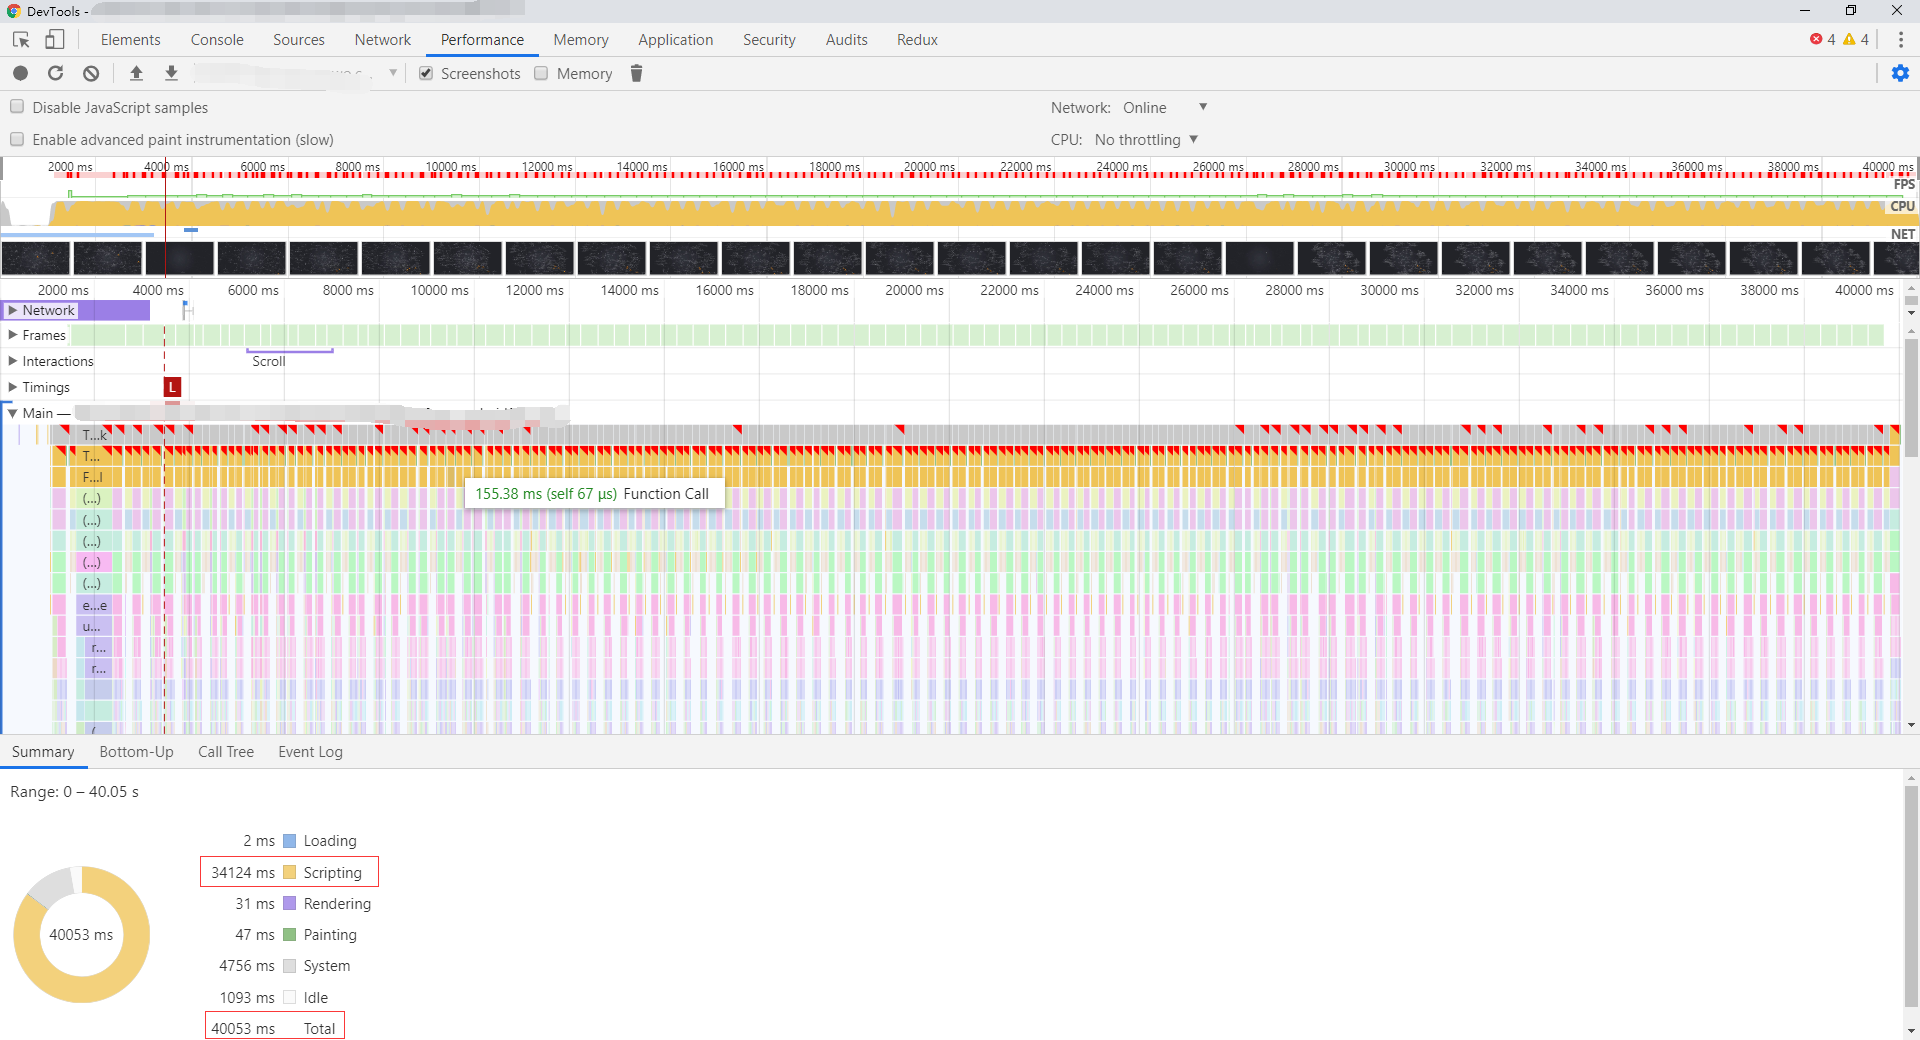The height and width of the screenshot is (1040, 1920).
Task: Click the donut chart 40053 ms center
Action: (81, 935)
